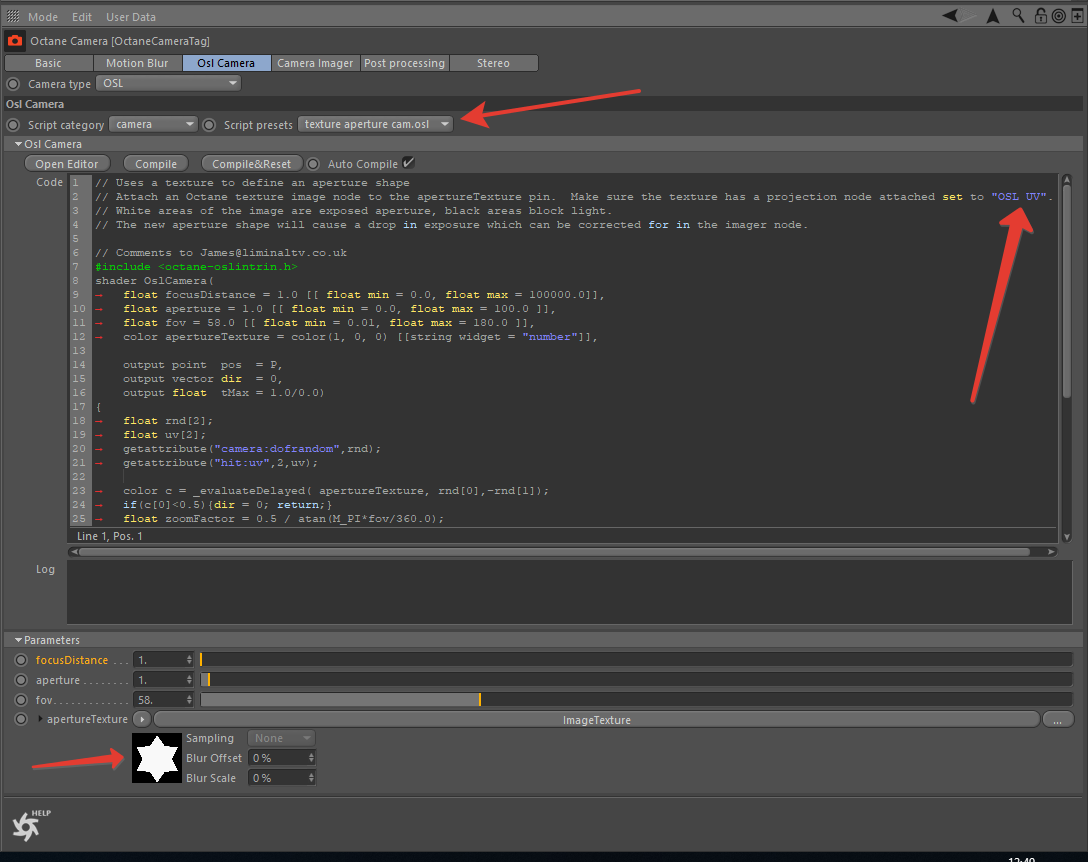This screenshot has height=862, width=1088.
Task: Click the grayed forward arrow in the top toolbar
Action: (968, 15)
